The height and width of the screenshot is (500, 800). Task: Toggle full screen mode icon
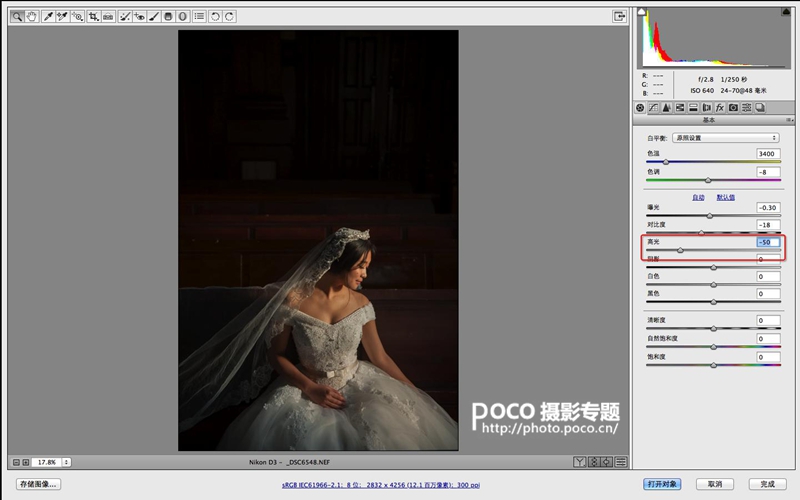click(x=619, y=16)
